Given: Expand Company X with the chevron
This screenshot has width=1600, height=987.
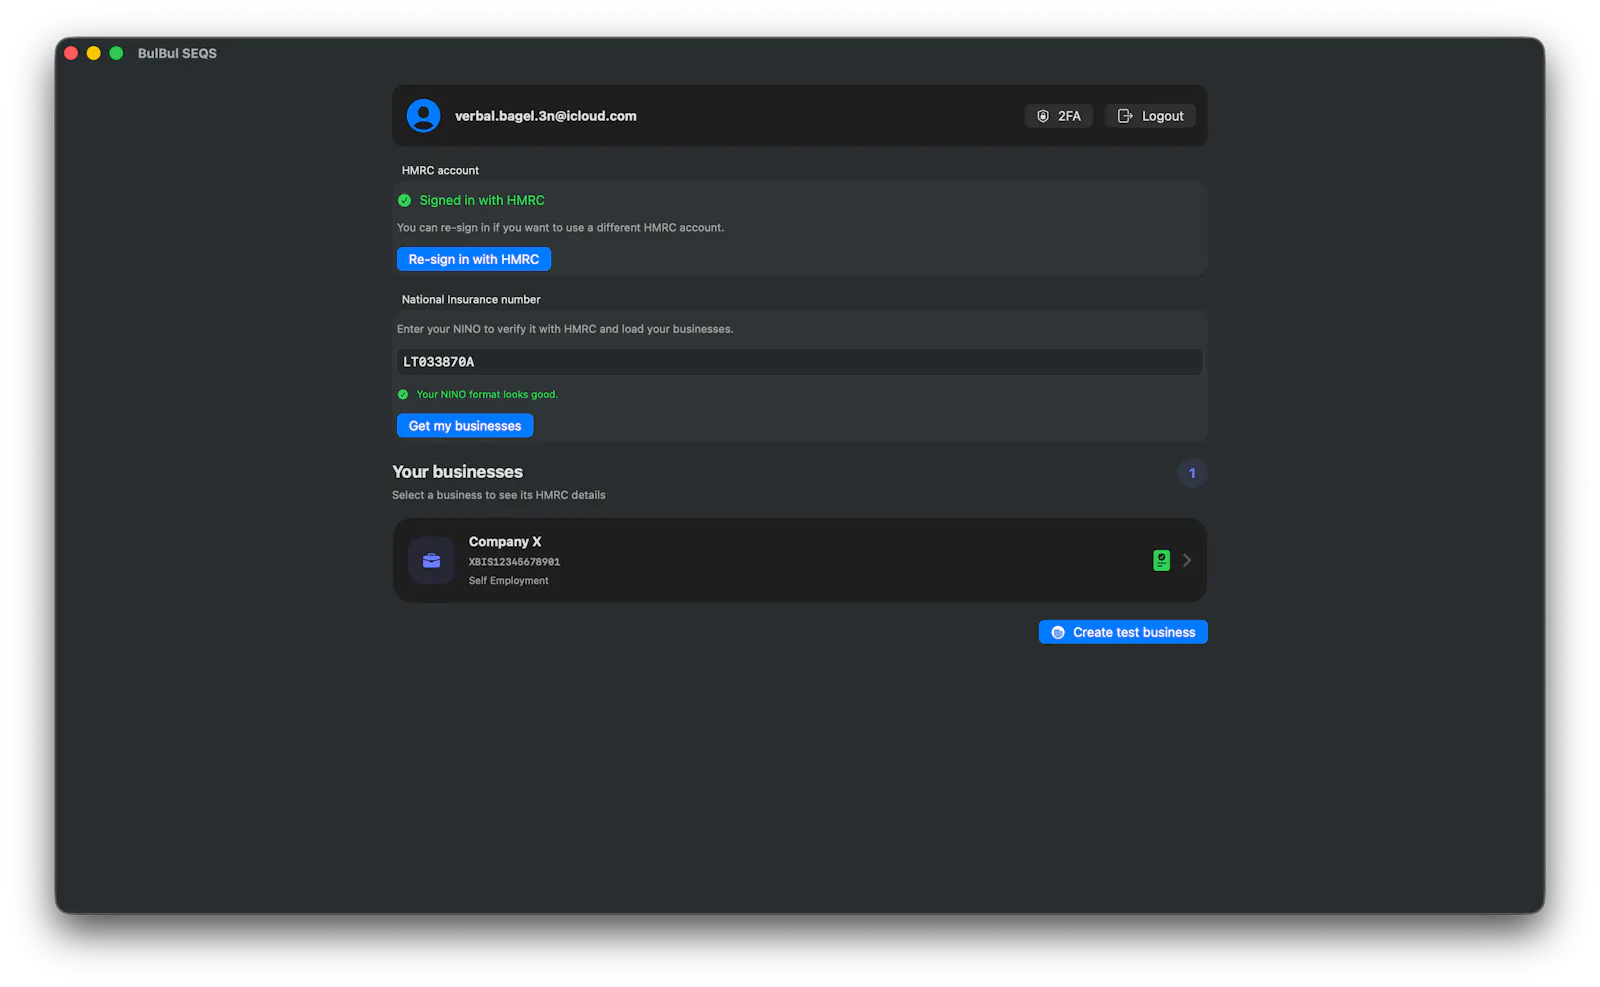Looking at the screenshot, I should 1187,561.
